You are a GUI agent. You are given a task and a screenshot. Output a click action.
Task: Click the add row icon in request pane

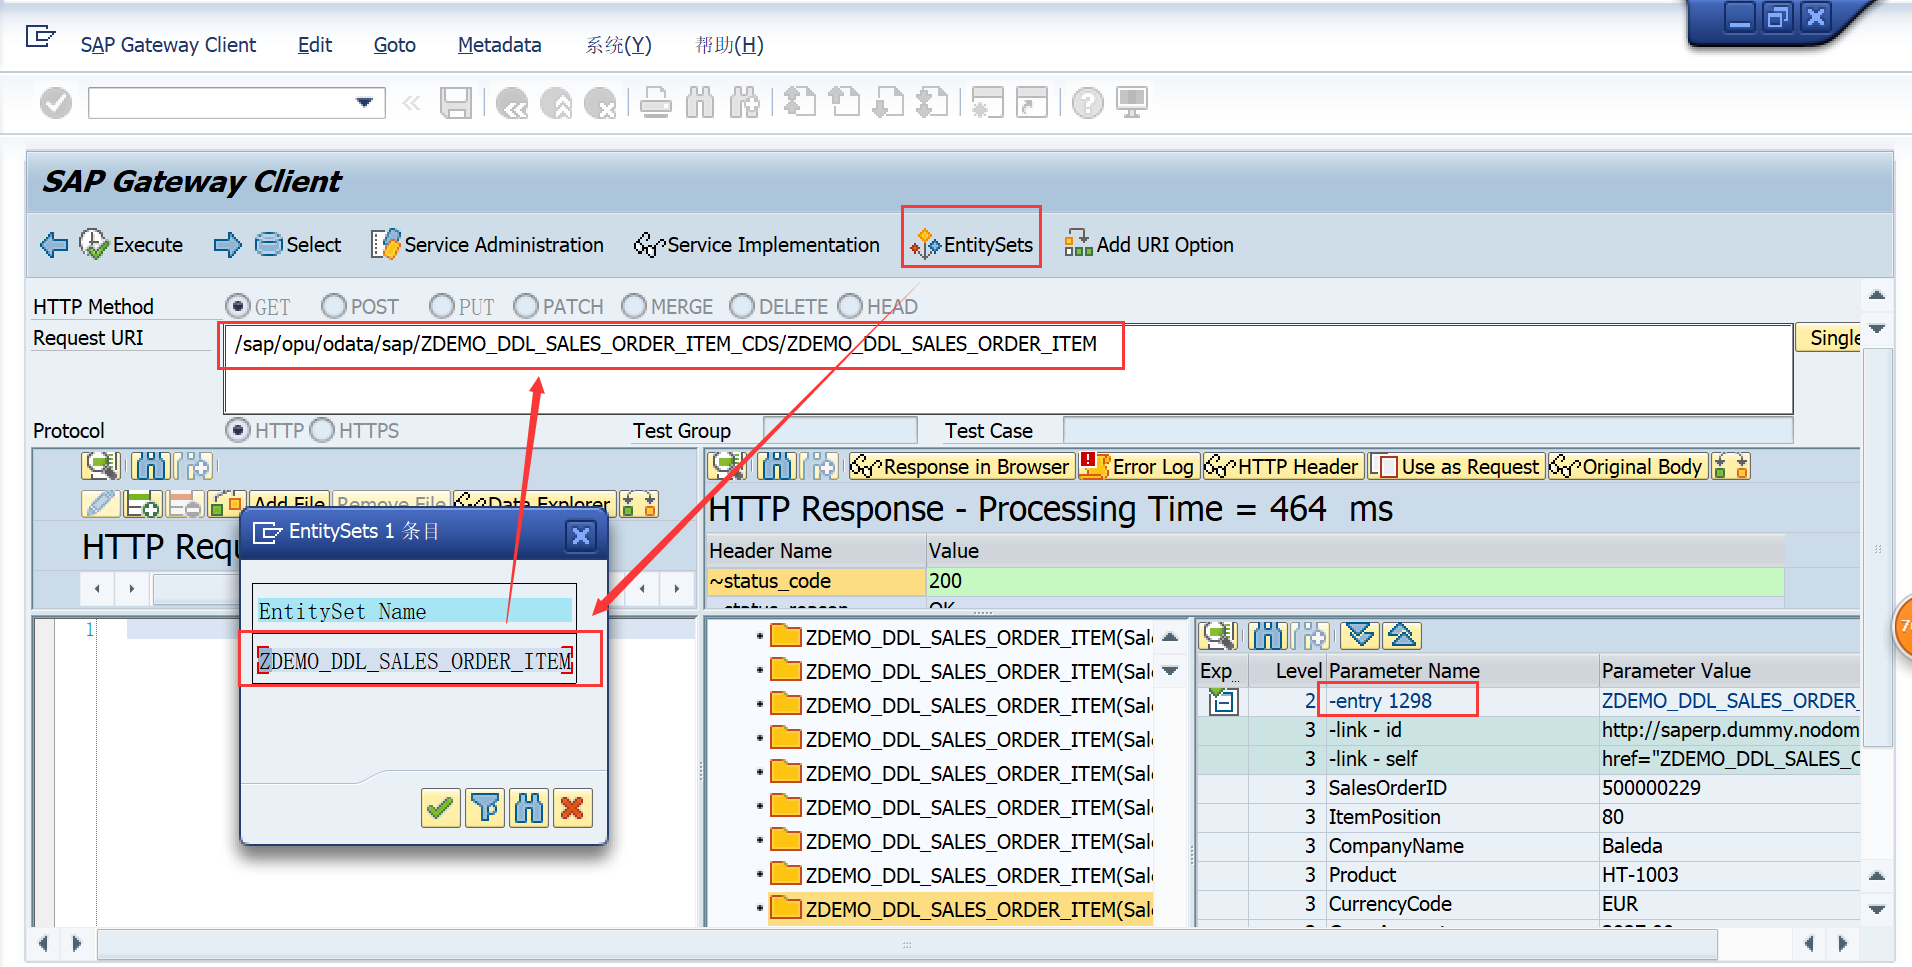(x=142, y=504)
